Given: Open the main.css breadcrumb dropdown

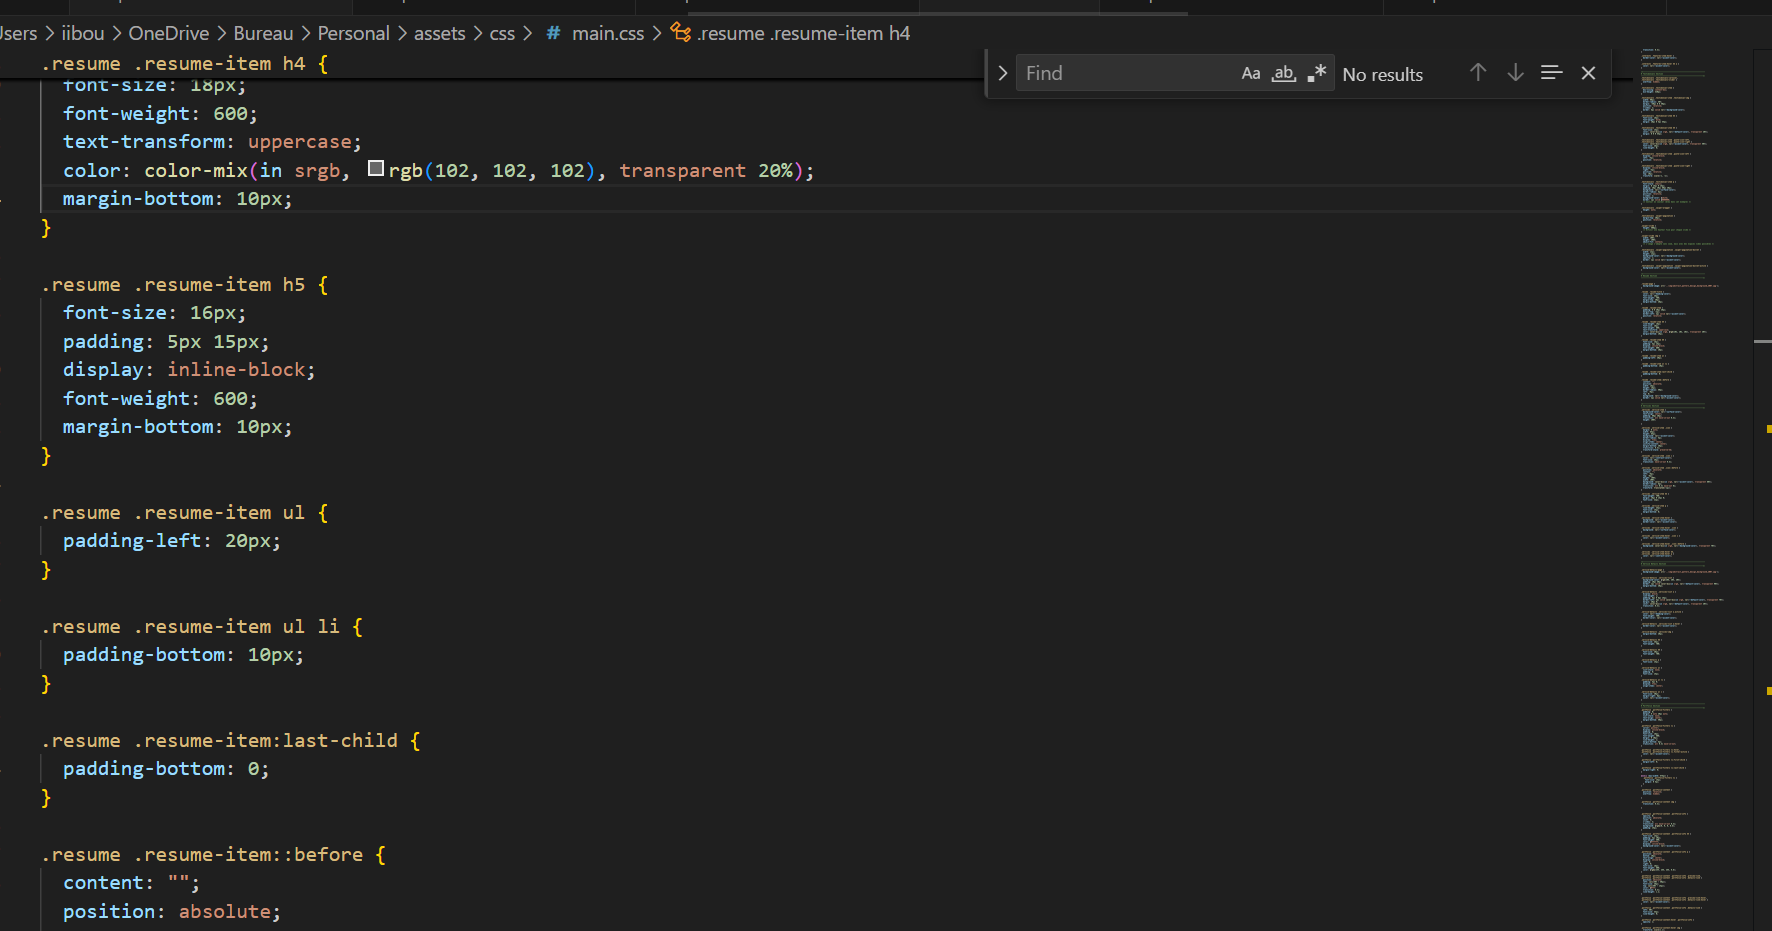Looking at the screenshot, I should point(607,33).
